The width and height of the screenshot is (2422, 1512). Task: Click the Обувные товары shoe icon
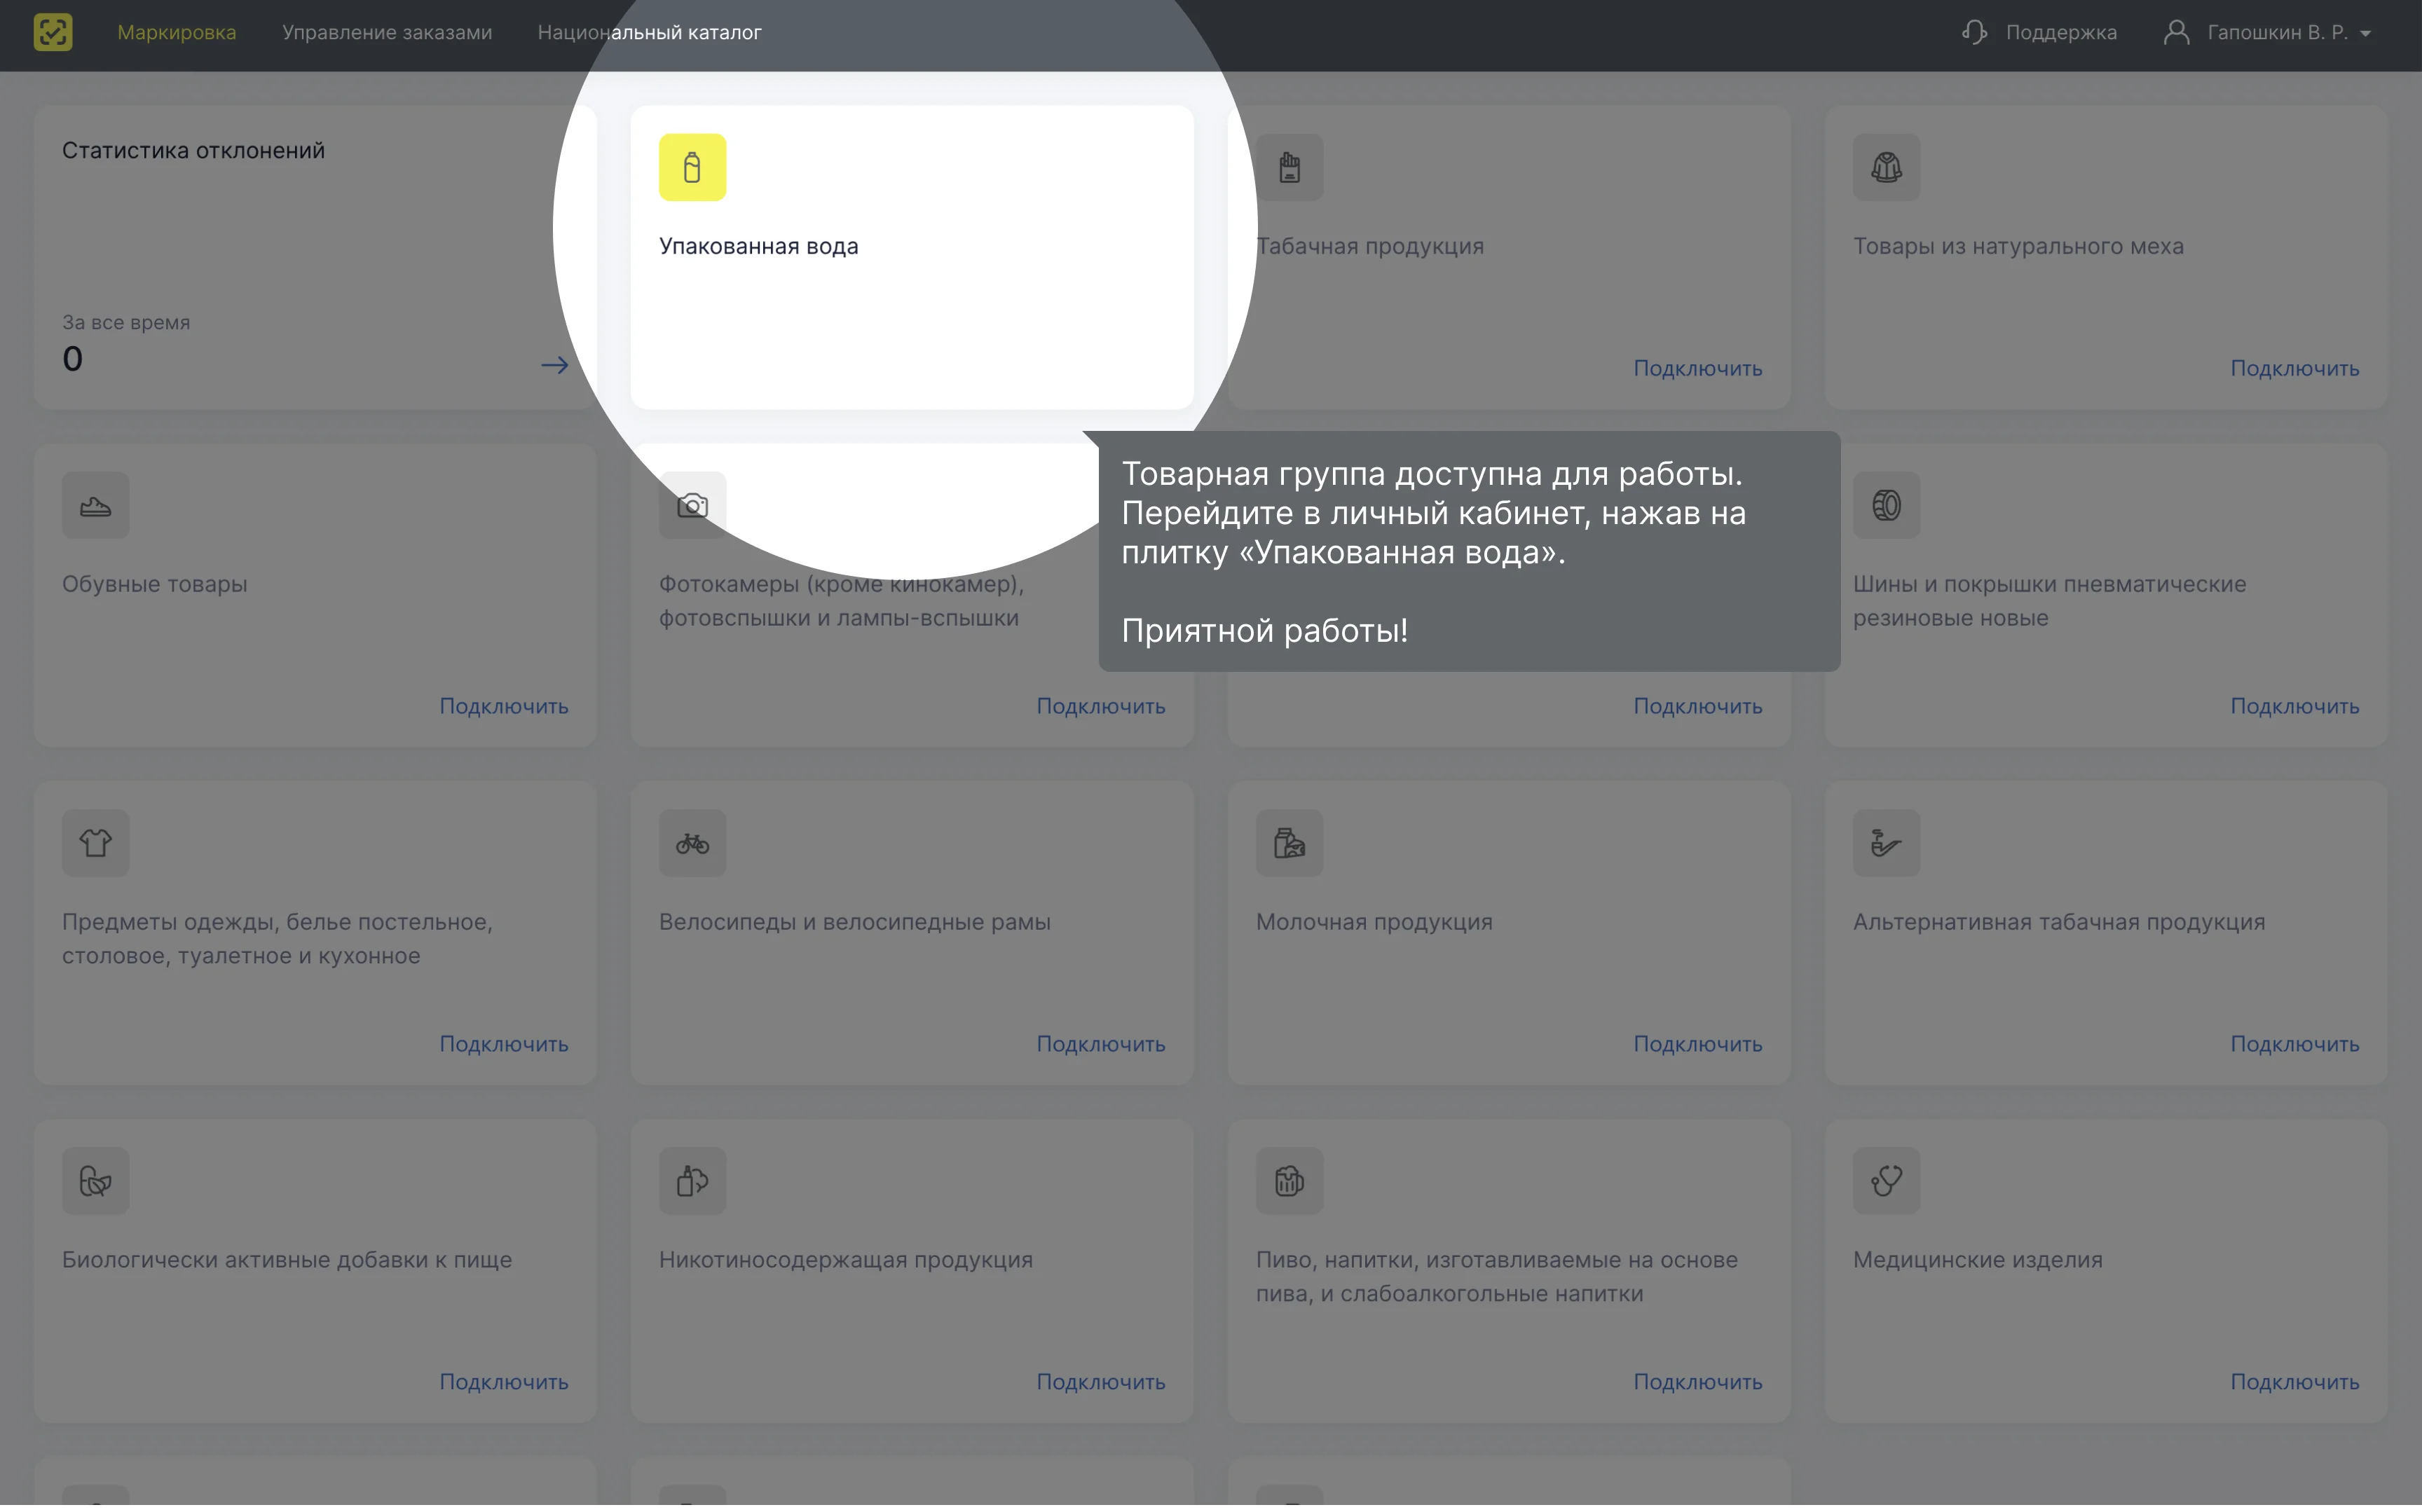point(95,505)
